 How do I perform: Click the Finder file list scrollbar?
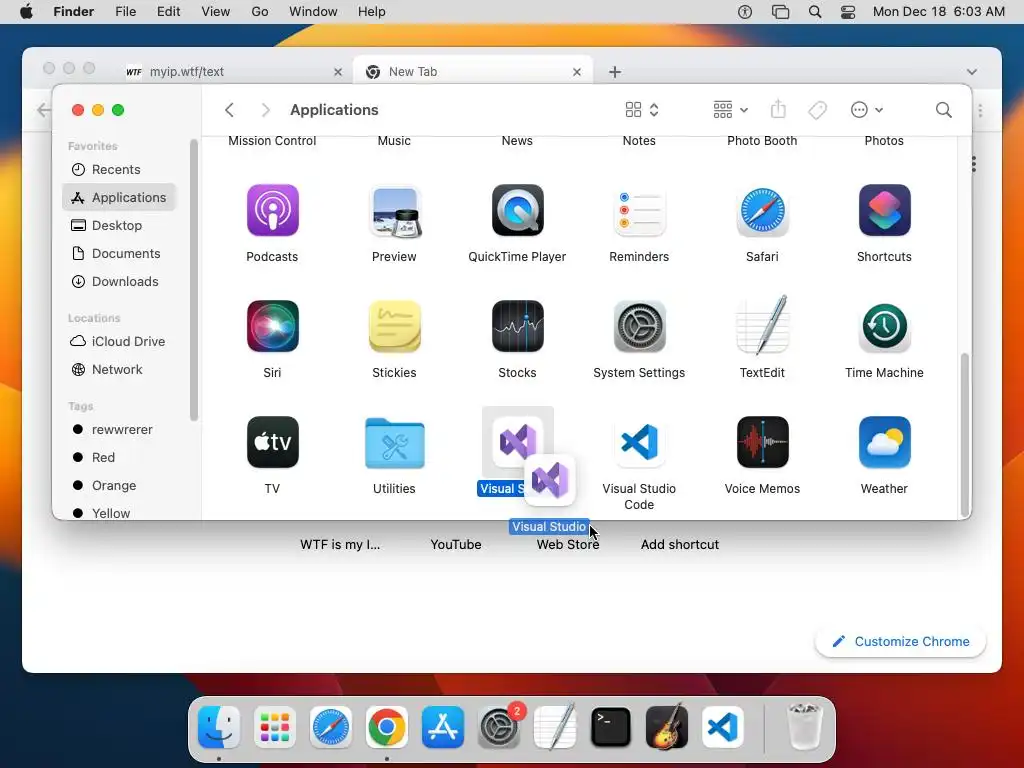(965, 434)
